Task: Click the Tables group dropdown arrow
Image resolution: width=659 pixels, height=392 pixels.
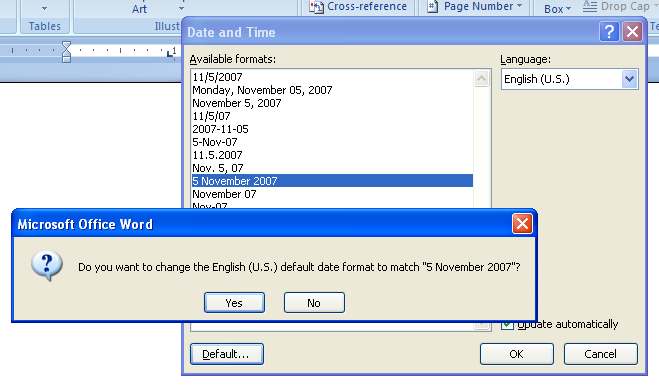Action: (45, 8)
